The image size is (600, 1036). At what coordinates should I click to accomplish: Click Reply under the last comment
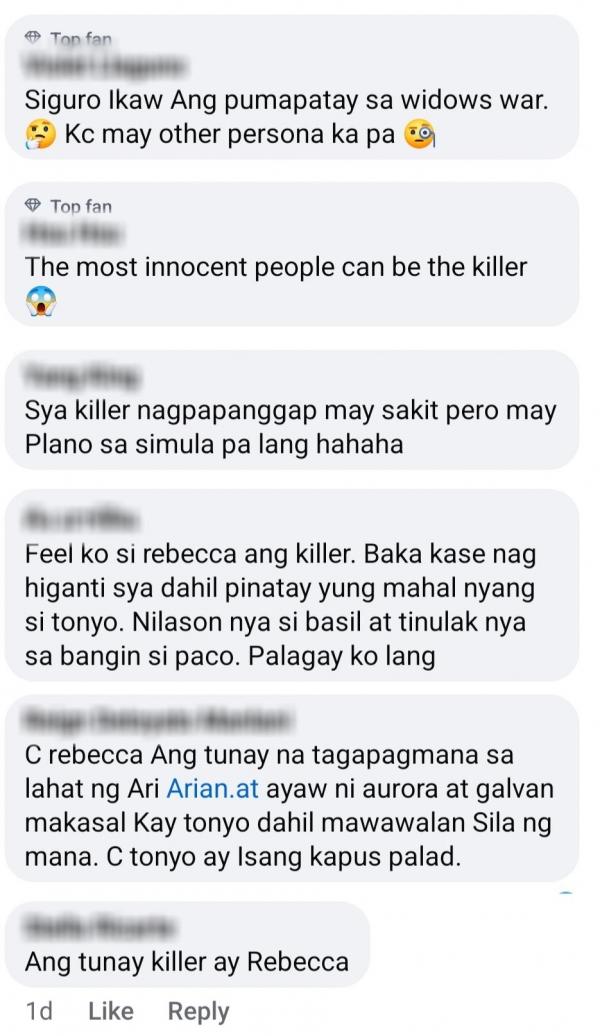[x=198, y=1012]
